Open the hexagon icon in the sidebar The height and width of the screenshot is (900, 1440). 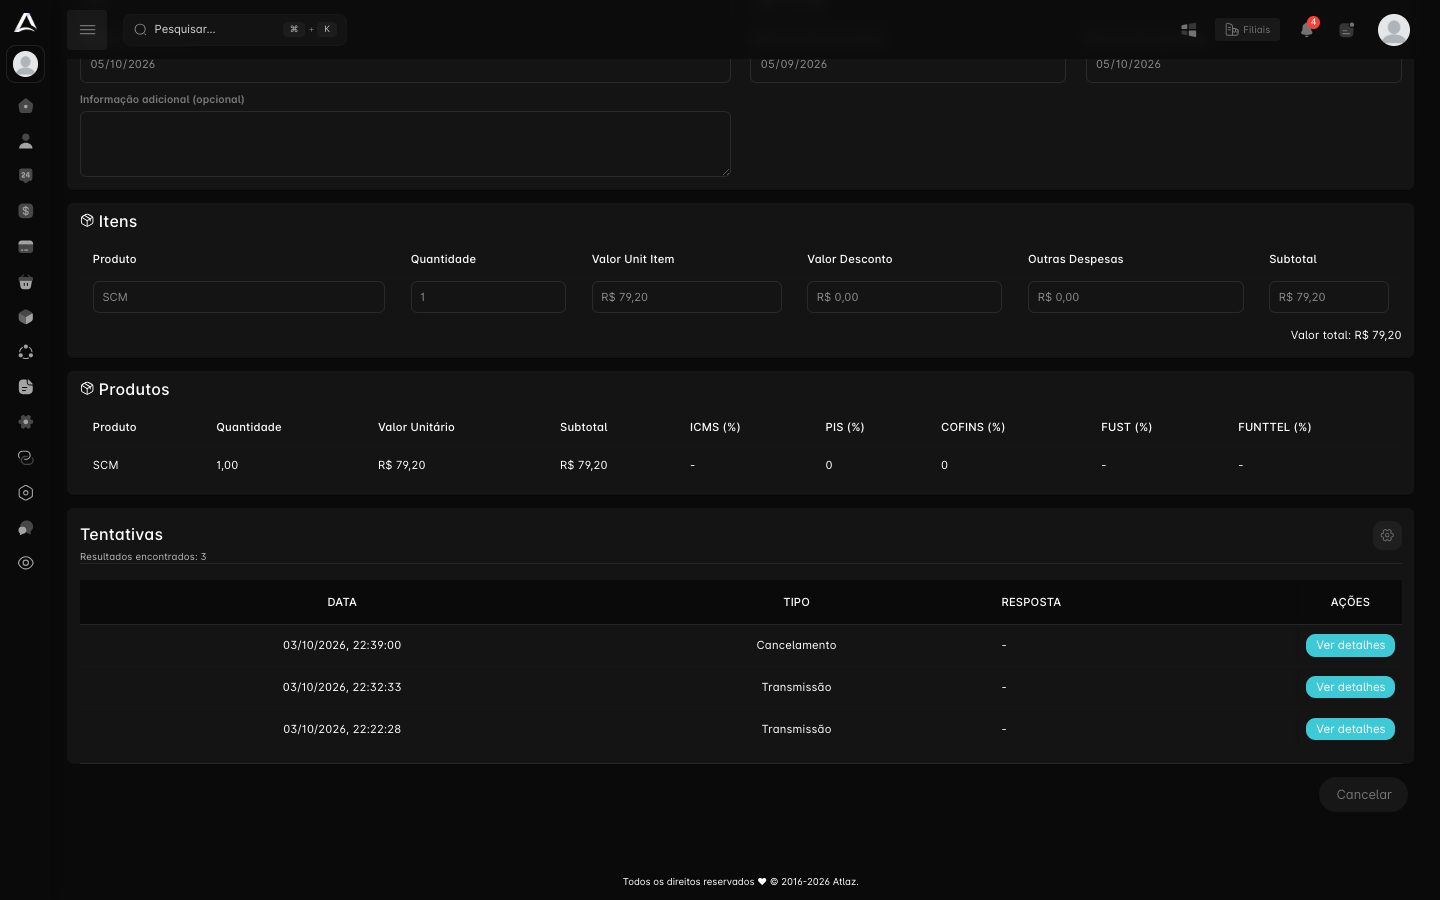[26, 493]
